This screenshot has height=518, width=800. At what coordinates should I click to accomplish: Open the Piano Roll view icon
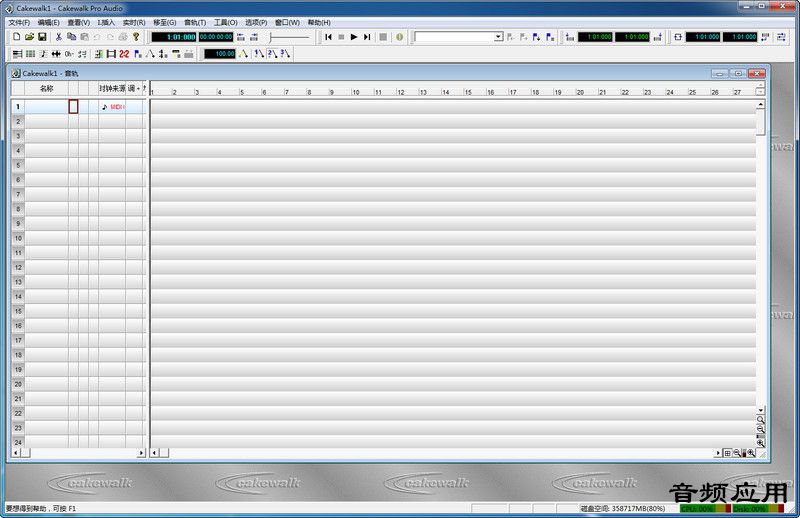pyautogui.click(x=31, y=54)
